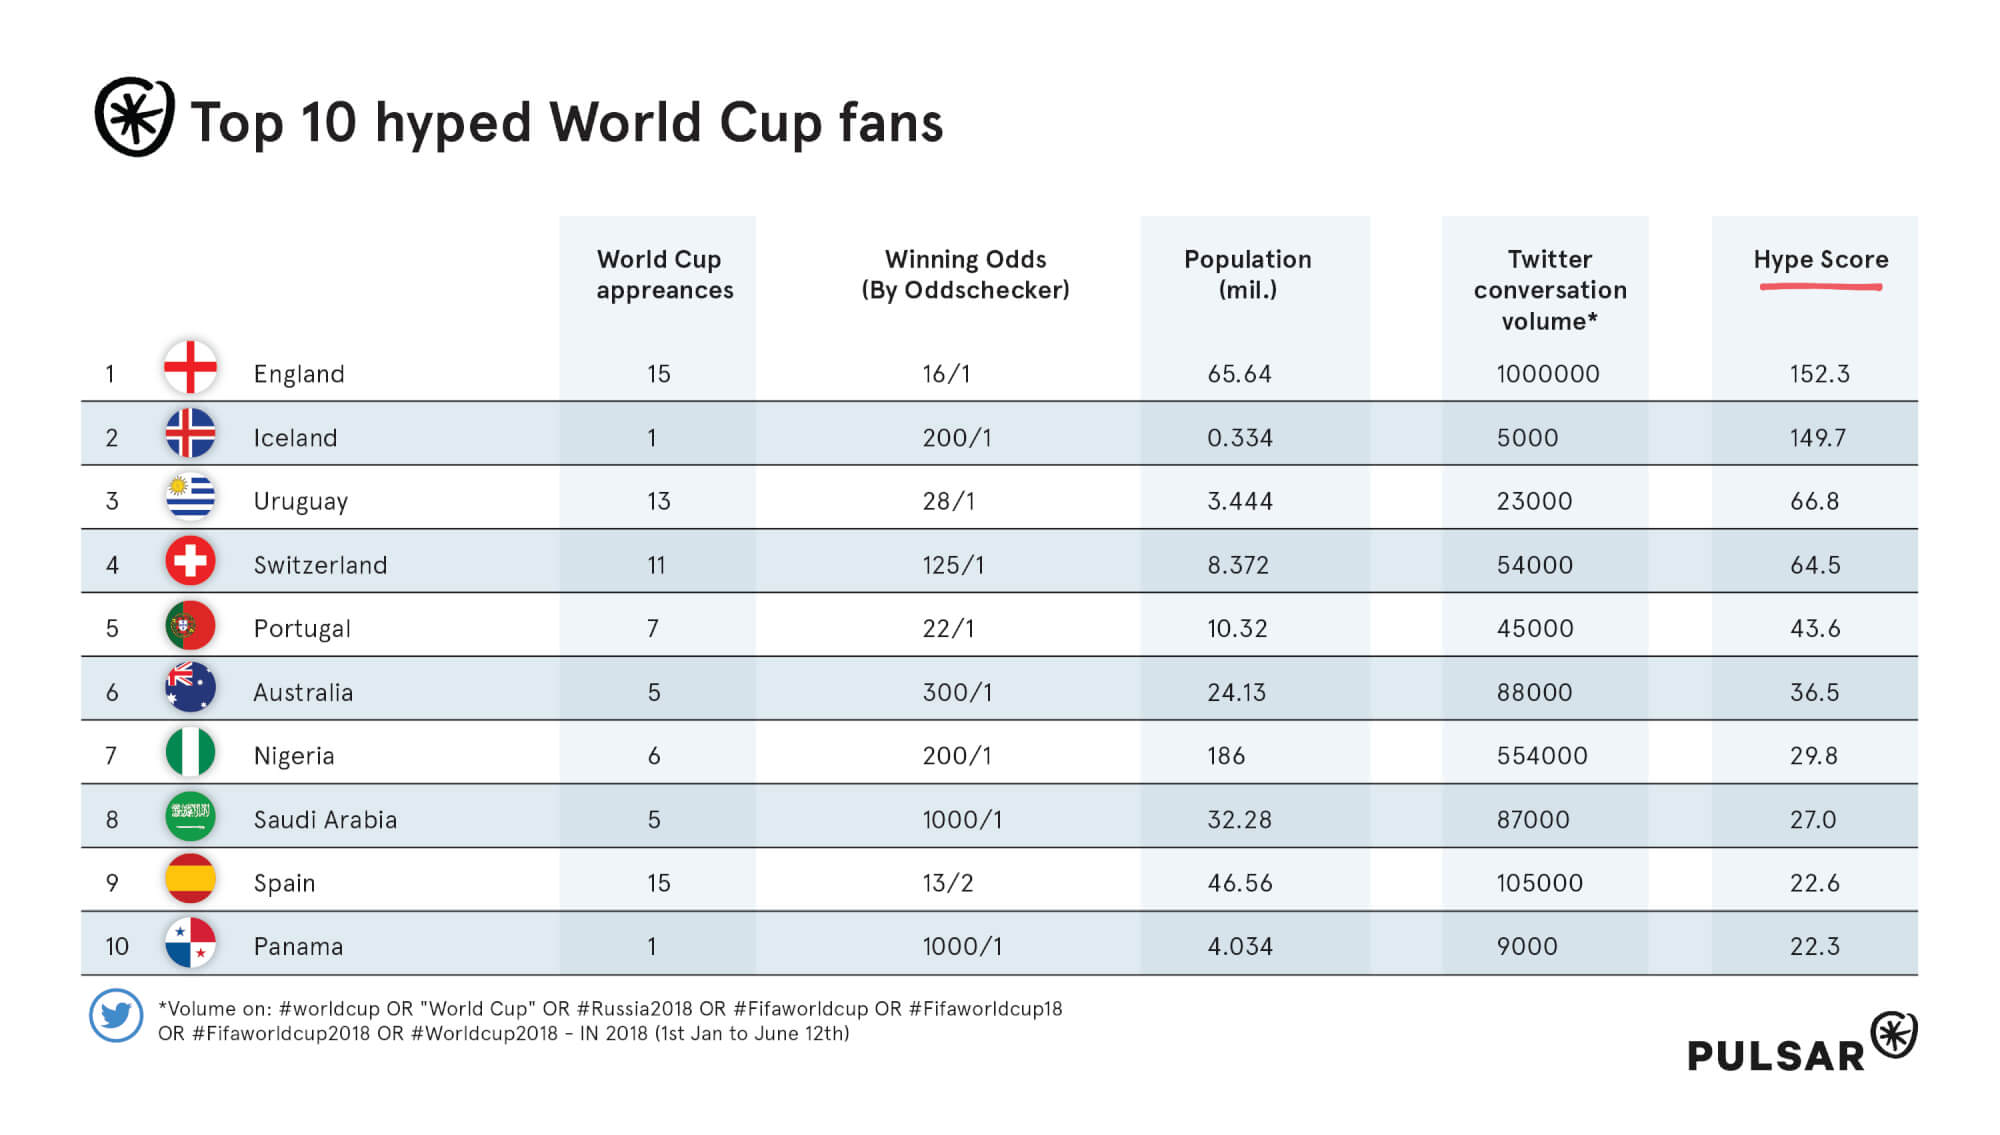Click the Spain flag icon
The image size is (2000, 1135).
point(190,880)
